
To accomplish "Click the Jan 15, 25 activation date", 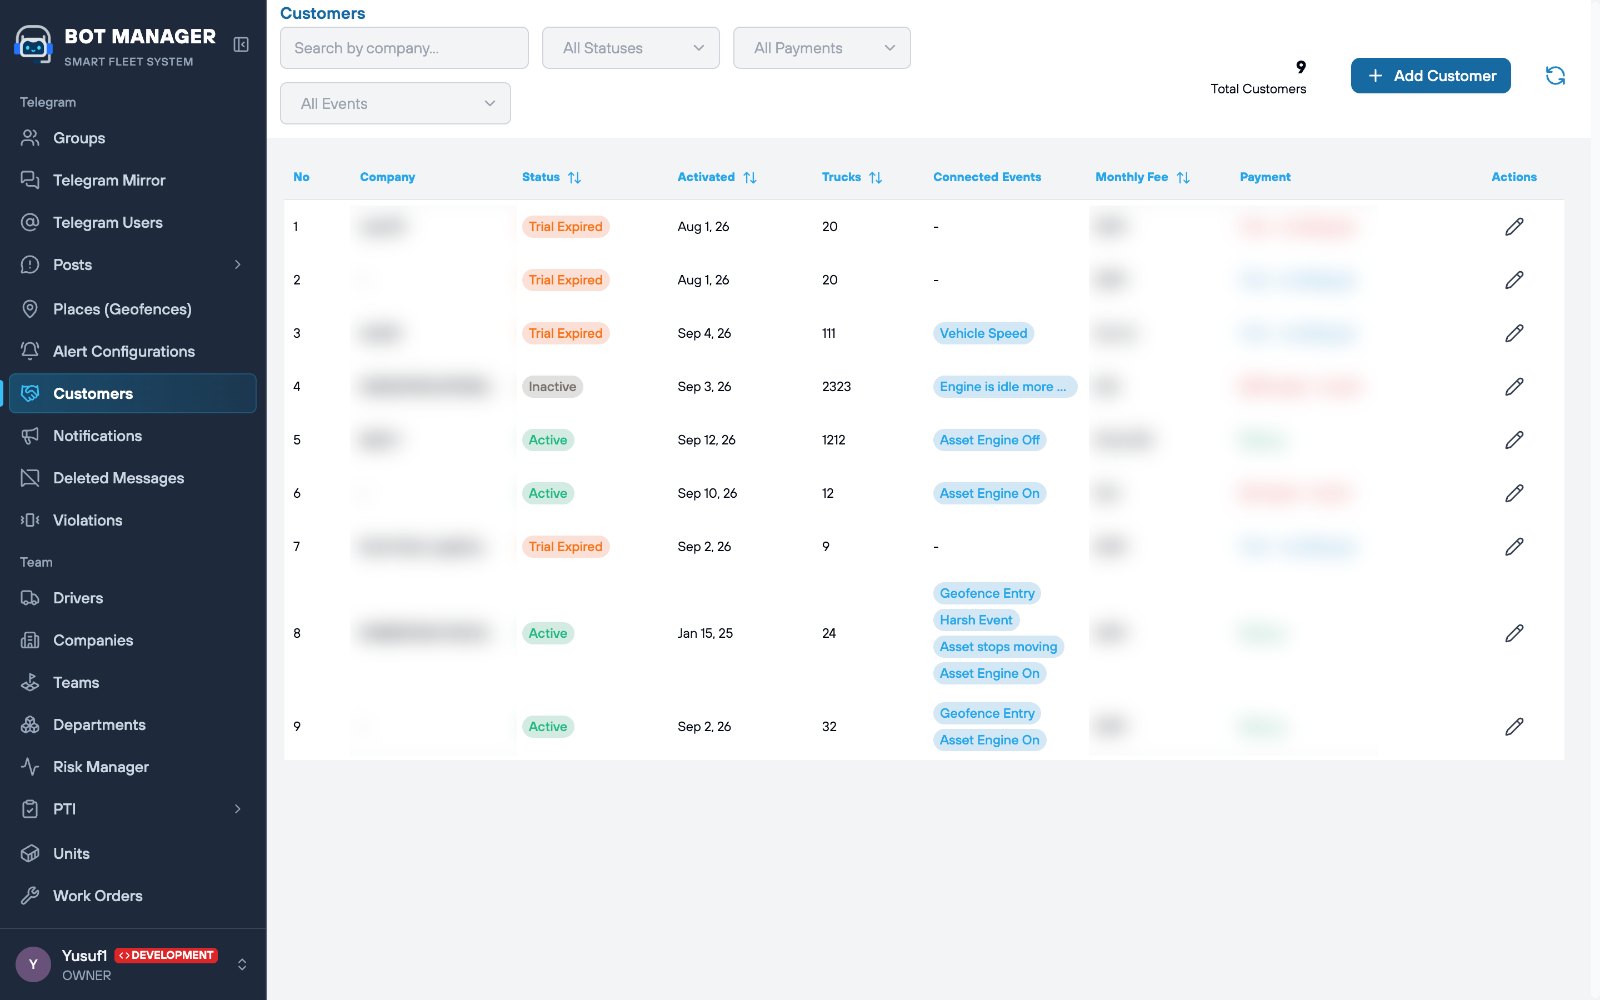I will [705, 633].
